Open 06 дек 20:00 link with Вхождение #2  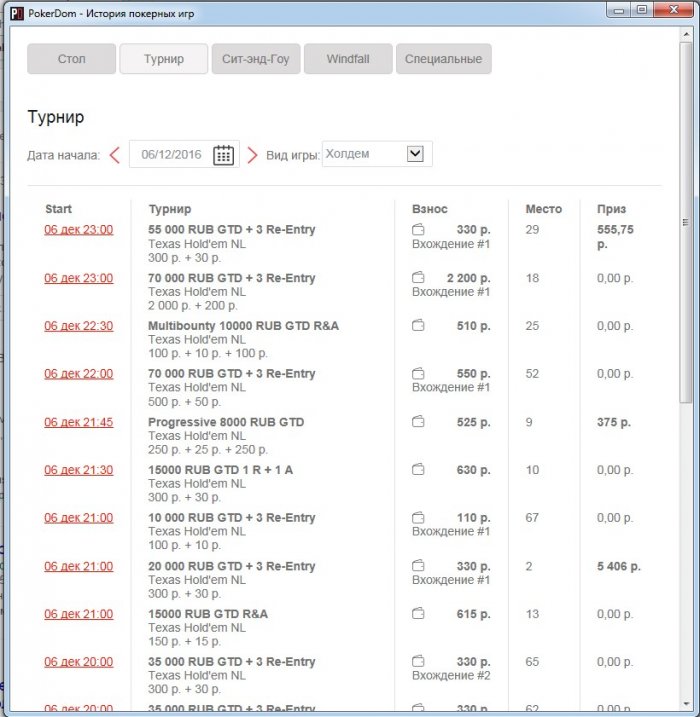(79, 662)
